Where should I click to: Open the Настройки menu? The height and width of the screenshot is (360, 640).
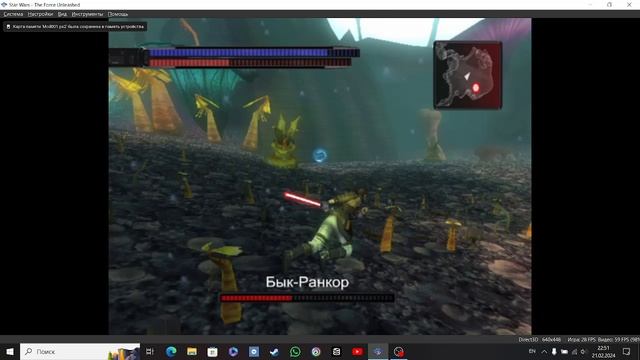40,14
